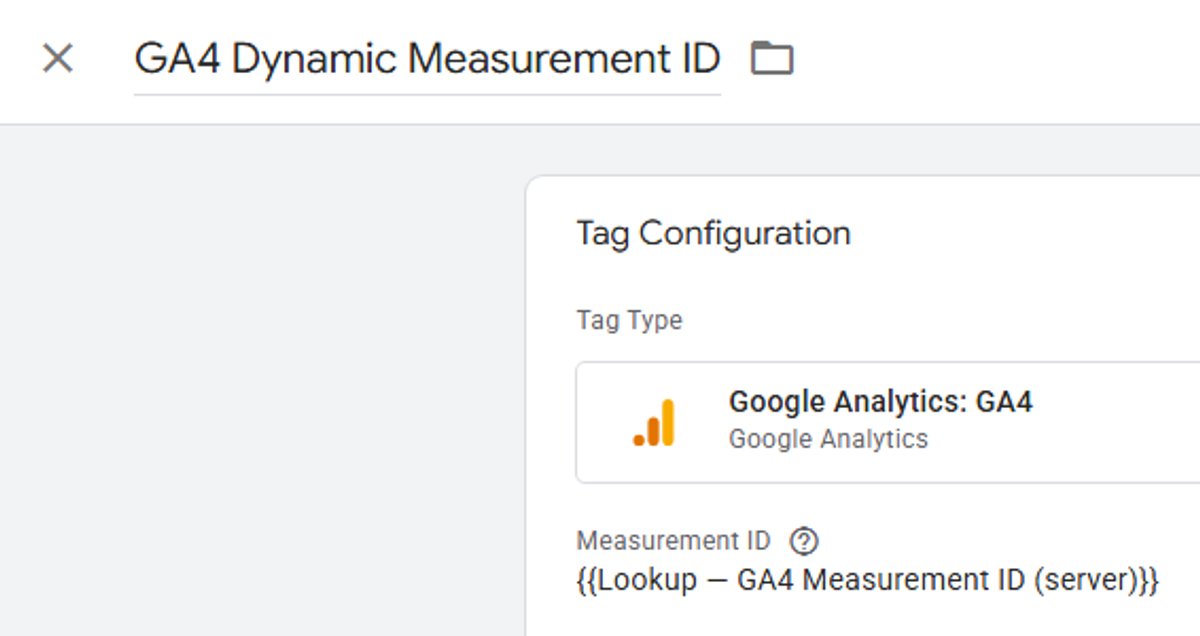Image resolution: width=1200 pixels, height=636 pixels.
Task: Edit the tag name GA4 Dynamic Measurement ID
Action: tap(427, 60)
